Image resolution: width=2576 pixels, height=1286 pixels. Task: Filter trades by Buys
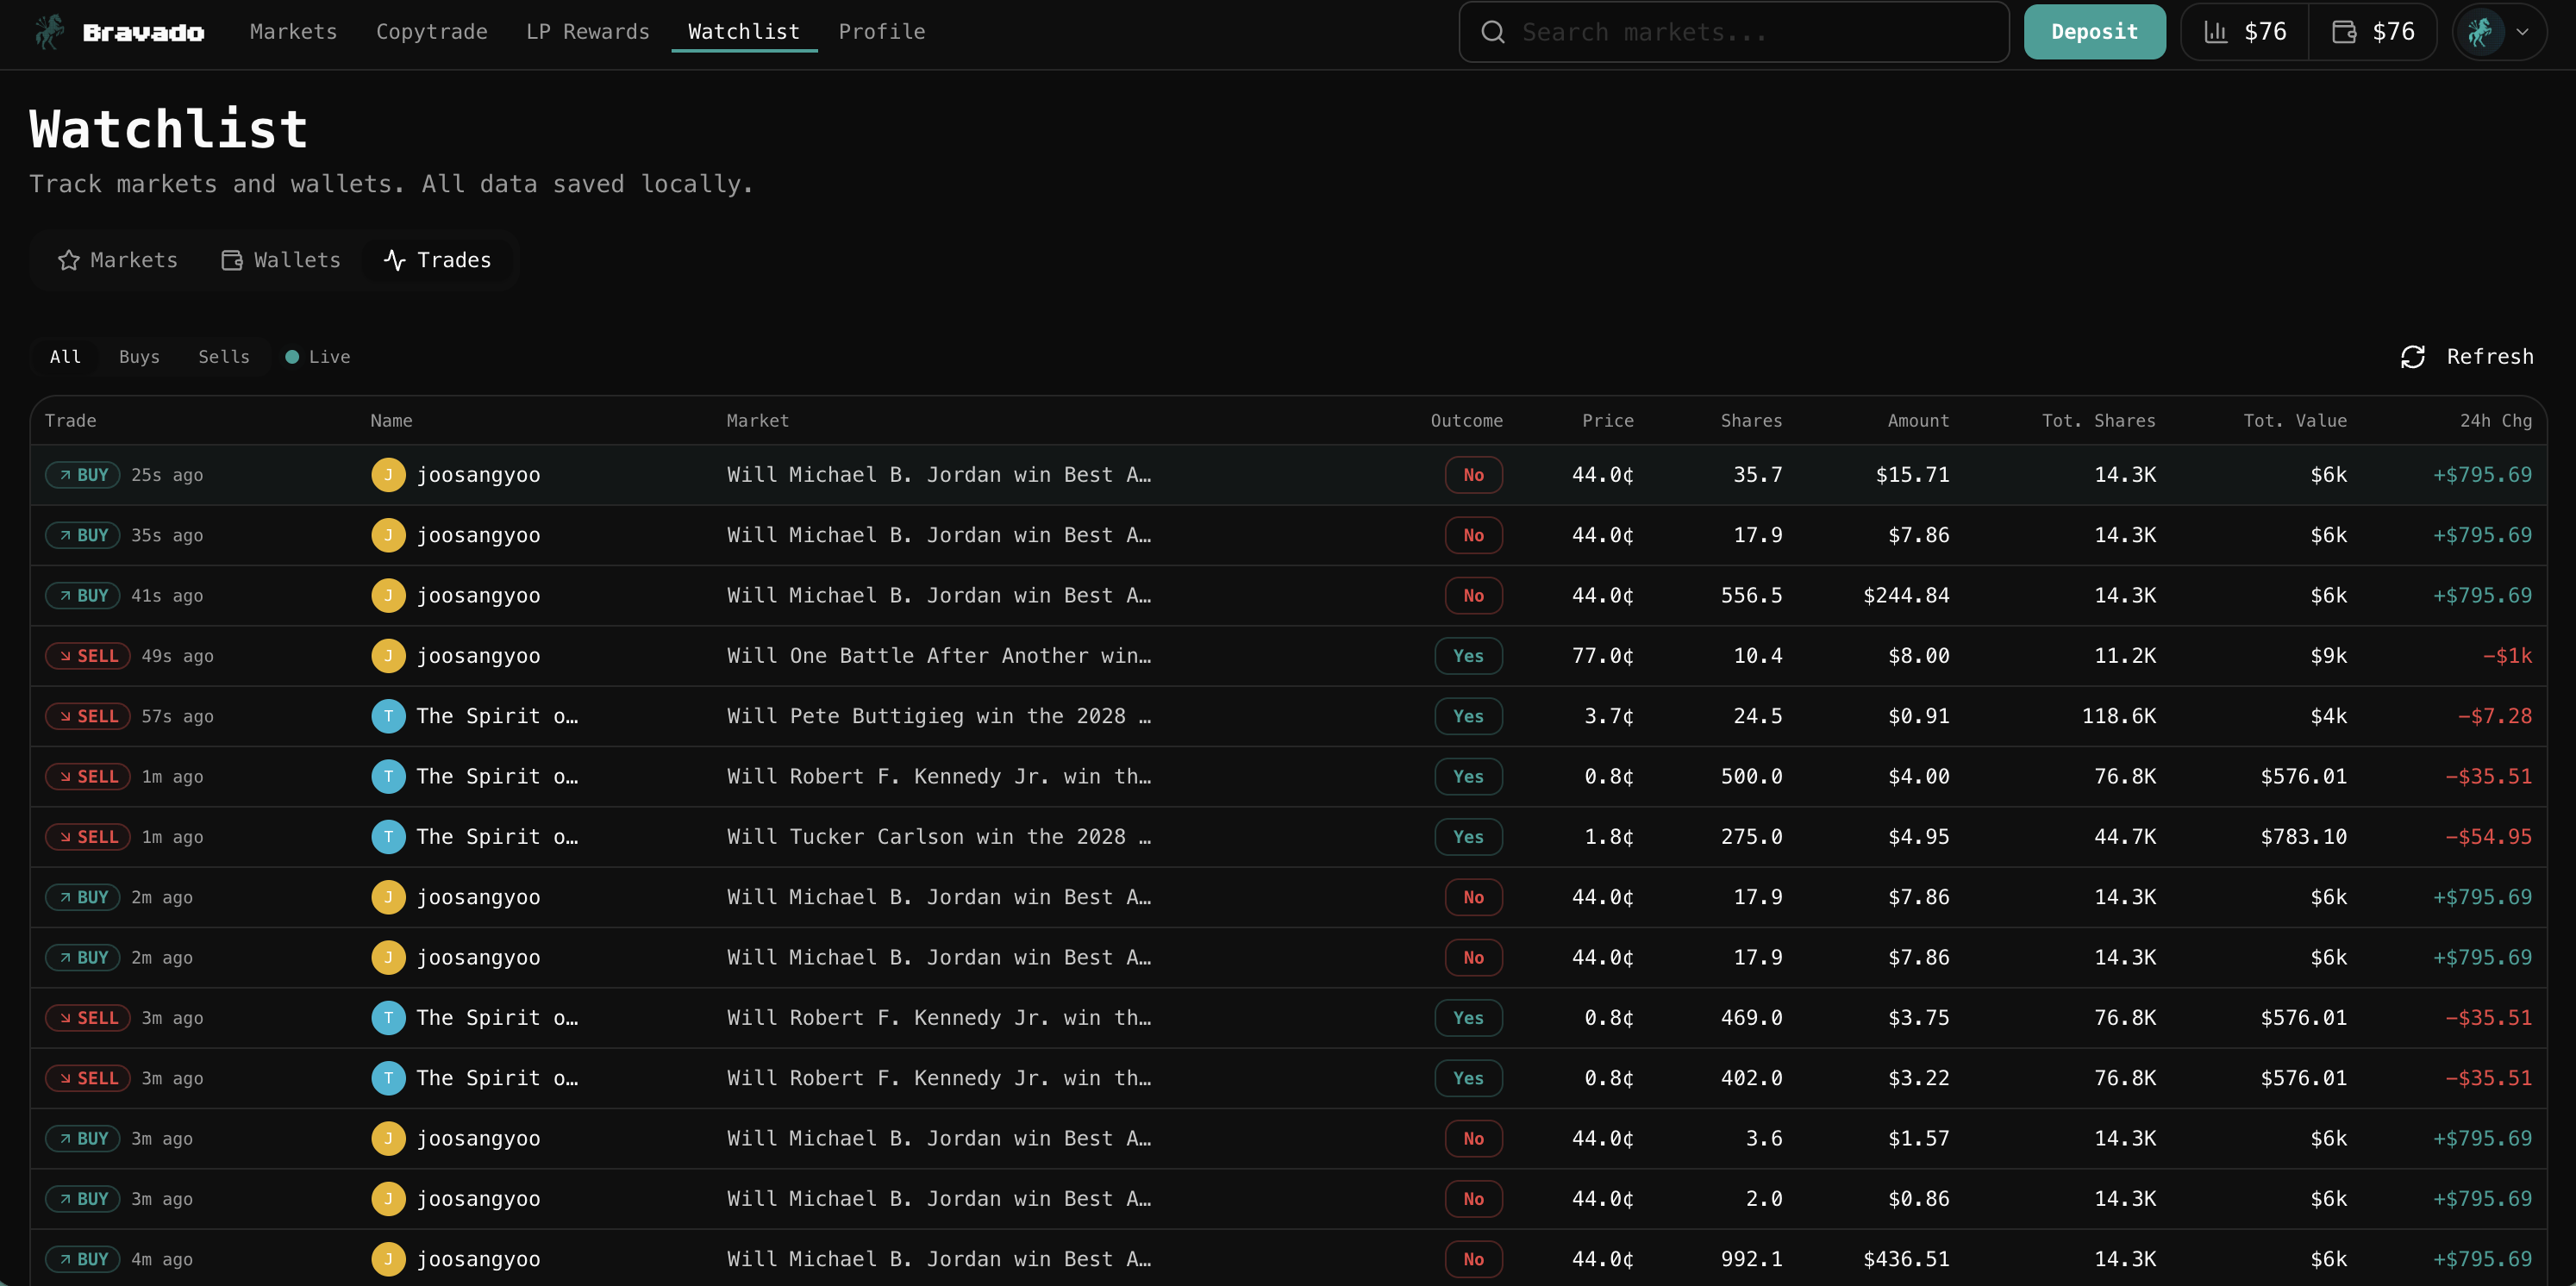pyautogui.click(x=139, y=357)
